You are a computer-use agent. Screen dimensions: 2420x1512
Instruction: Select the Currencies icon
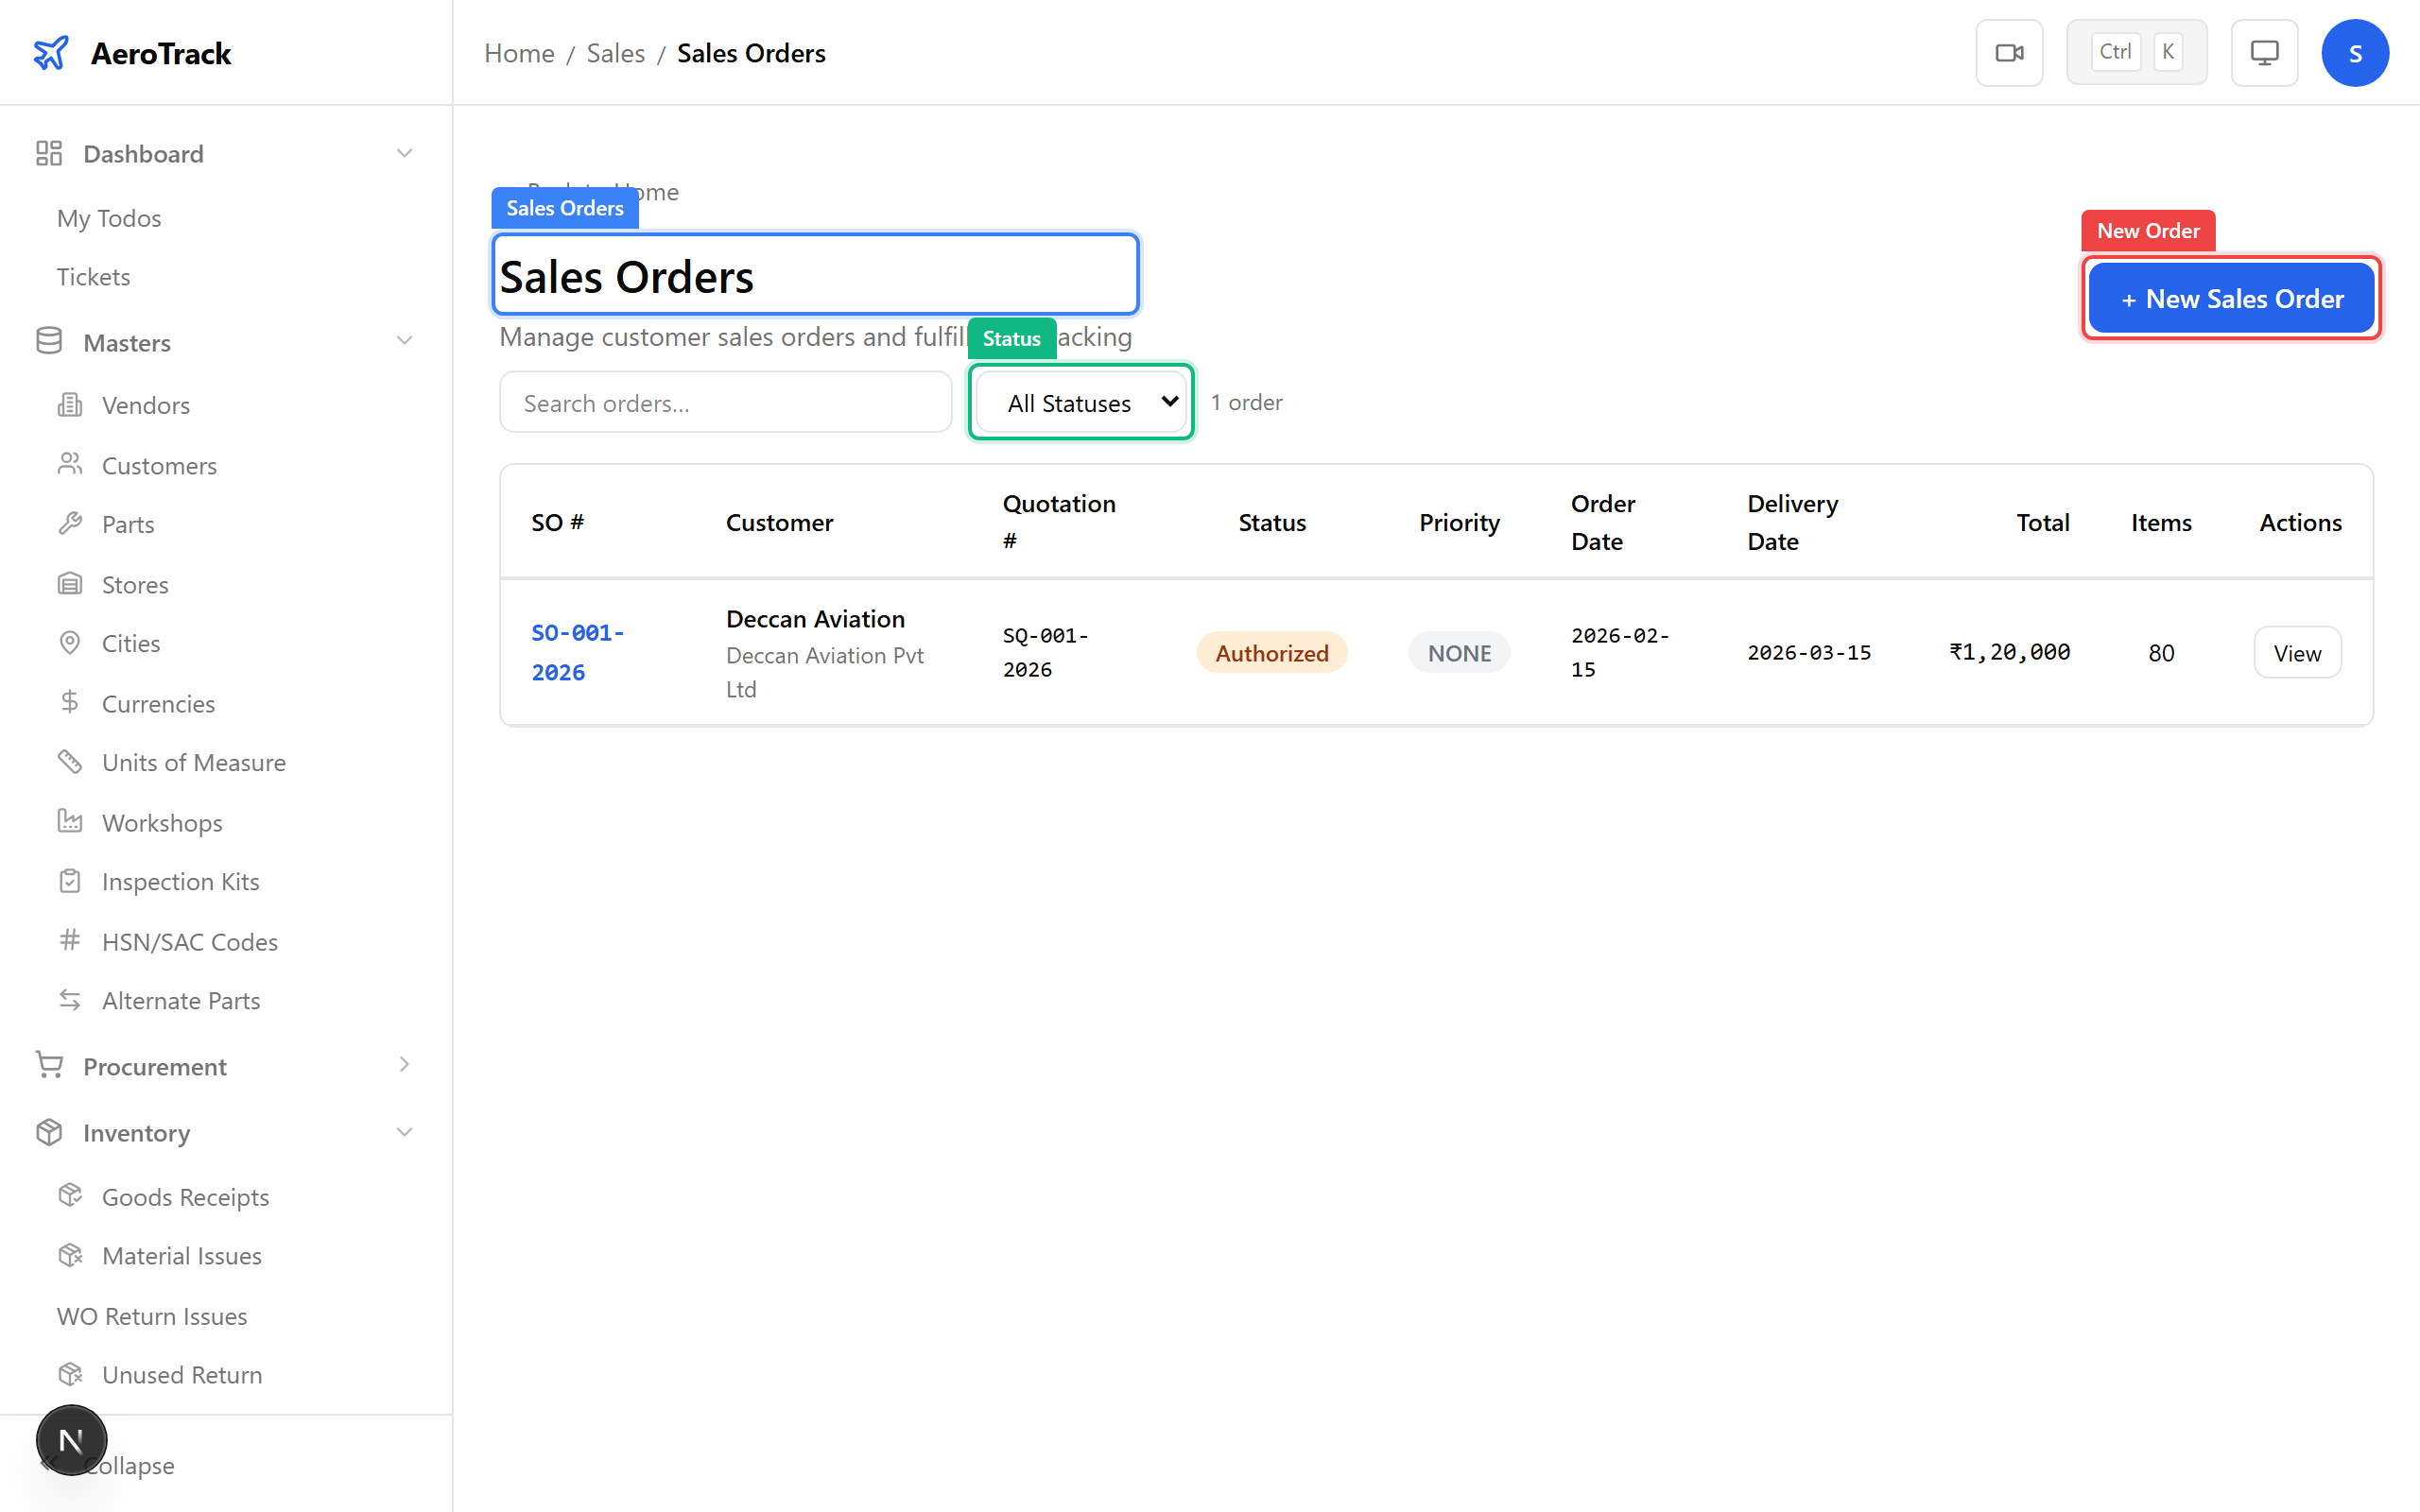[x=70, y=703]
